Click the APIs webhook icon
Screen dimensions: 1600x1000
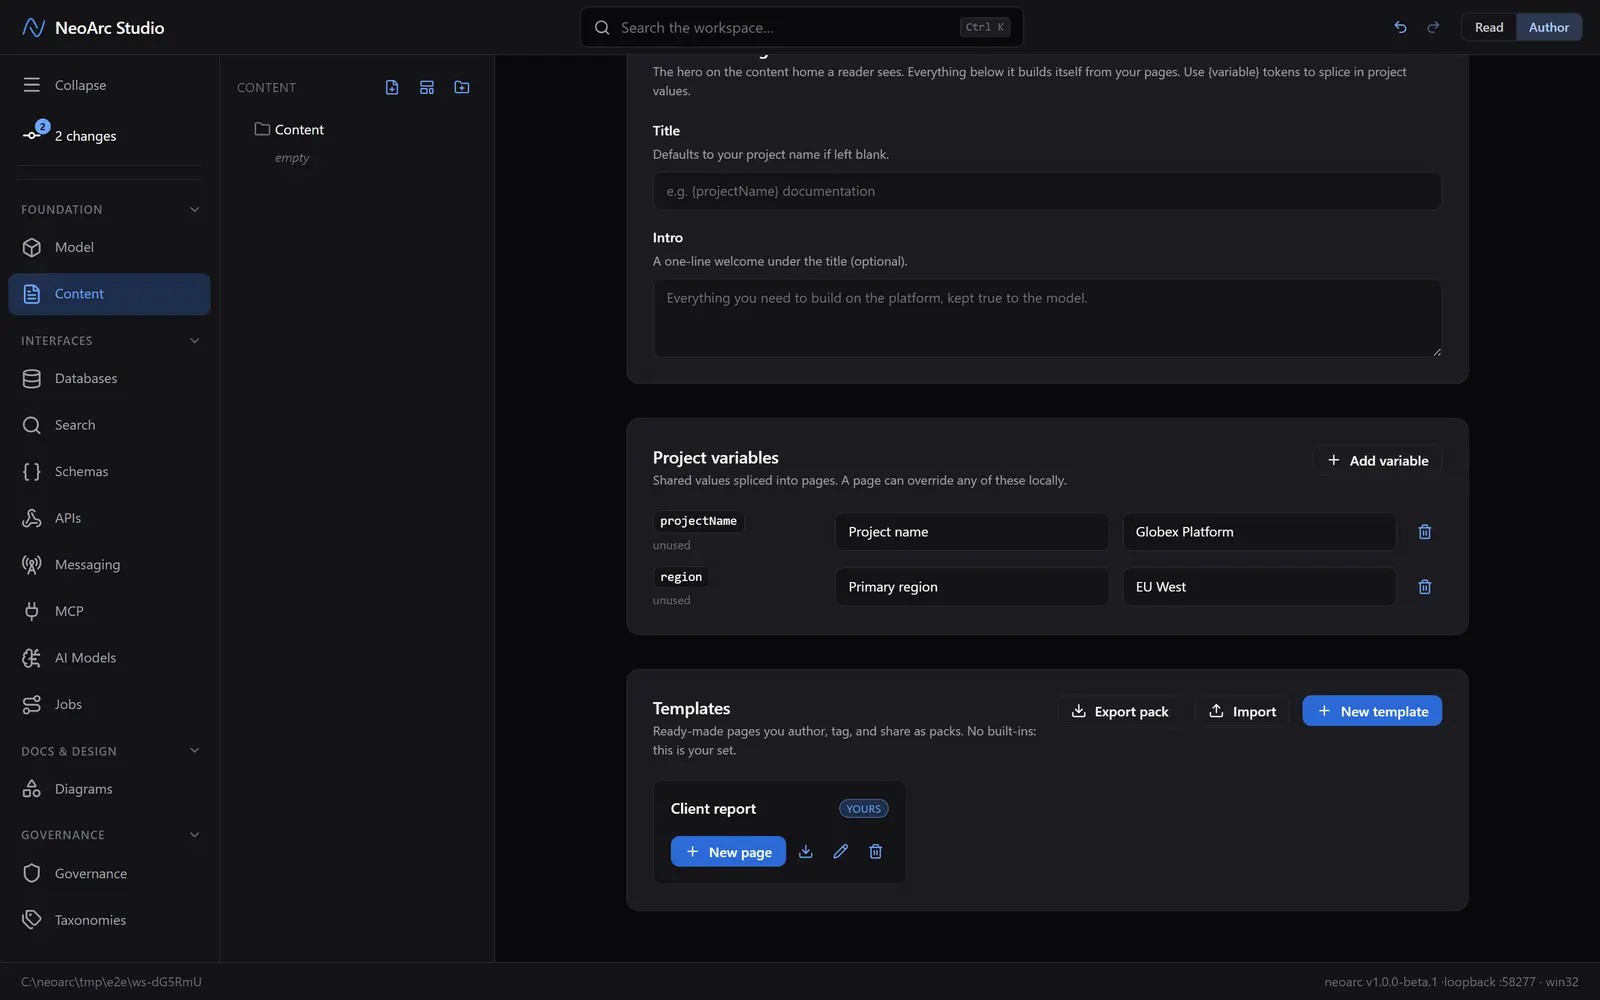tap(32, 518)
